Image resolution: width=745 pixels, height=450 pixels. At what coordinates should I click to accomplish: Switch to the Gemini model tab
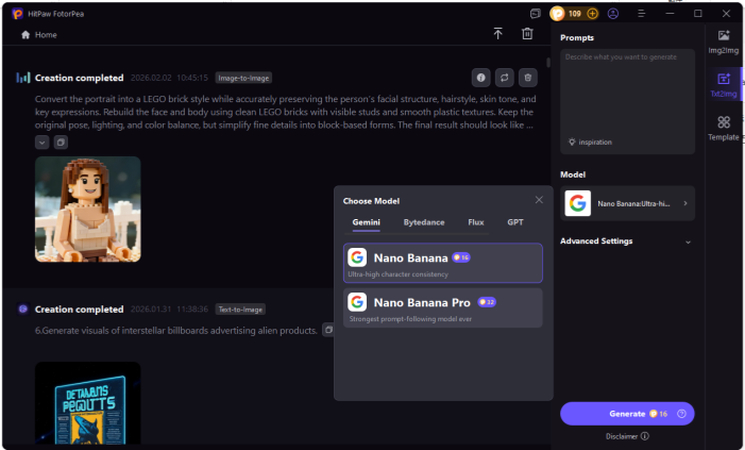click(x=366, y=222)
